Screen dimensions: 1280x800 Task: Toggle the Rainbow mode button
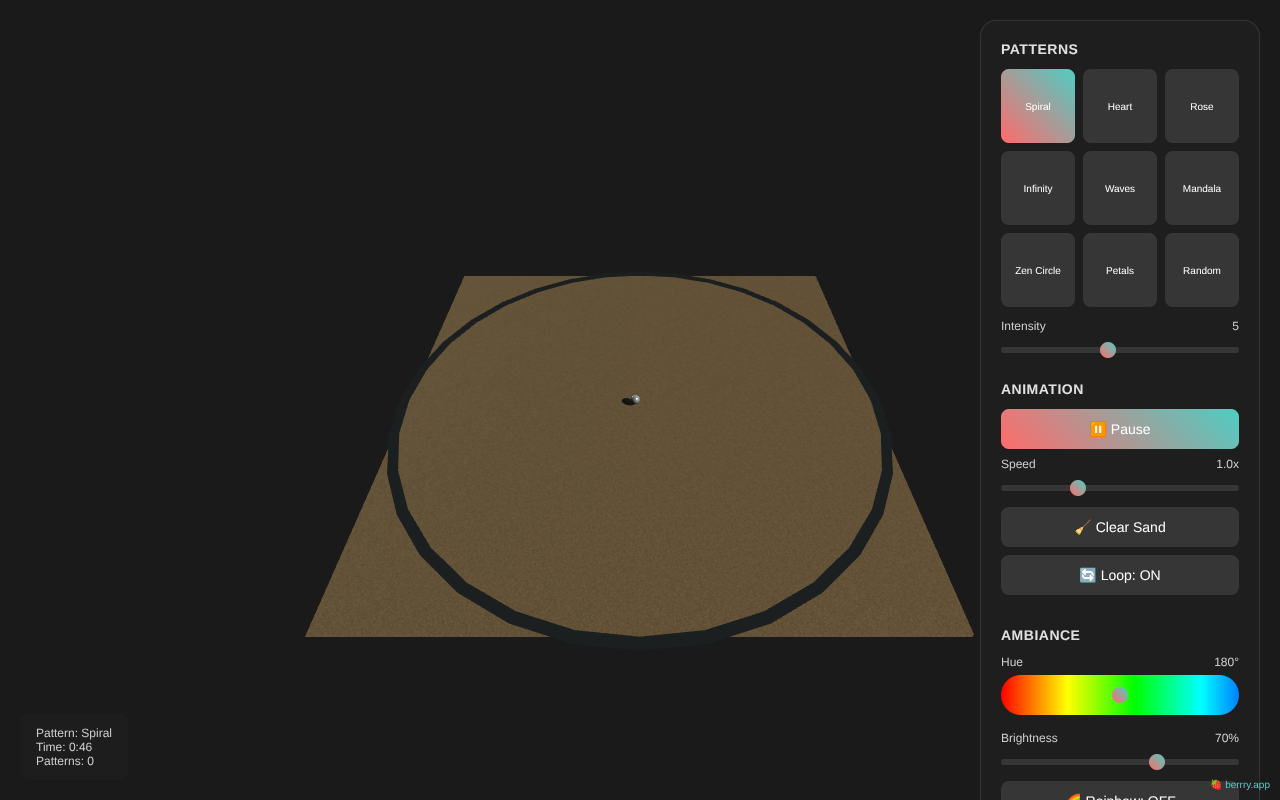coord(1120,792)
